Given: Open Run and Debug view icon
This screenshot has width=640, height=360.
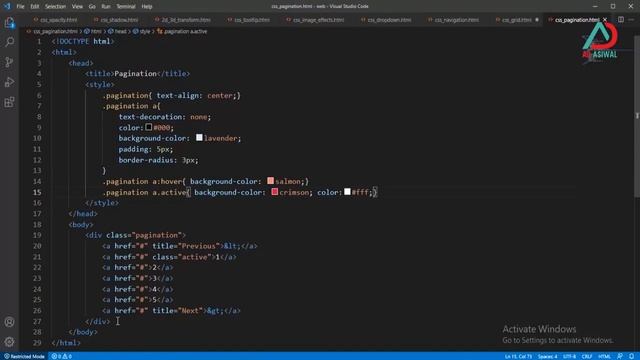Looking at the screenshot, I should (x=9, y=82).
